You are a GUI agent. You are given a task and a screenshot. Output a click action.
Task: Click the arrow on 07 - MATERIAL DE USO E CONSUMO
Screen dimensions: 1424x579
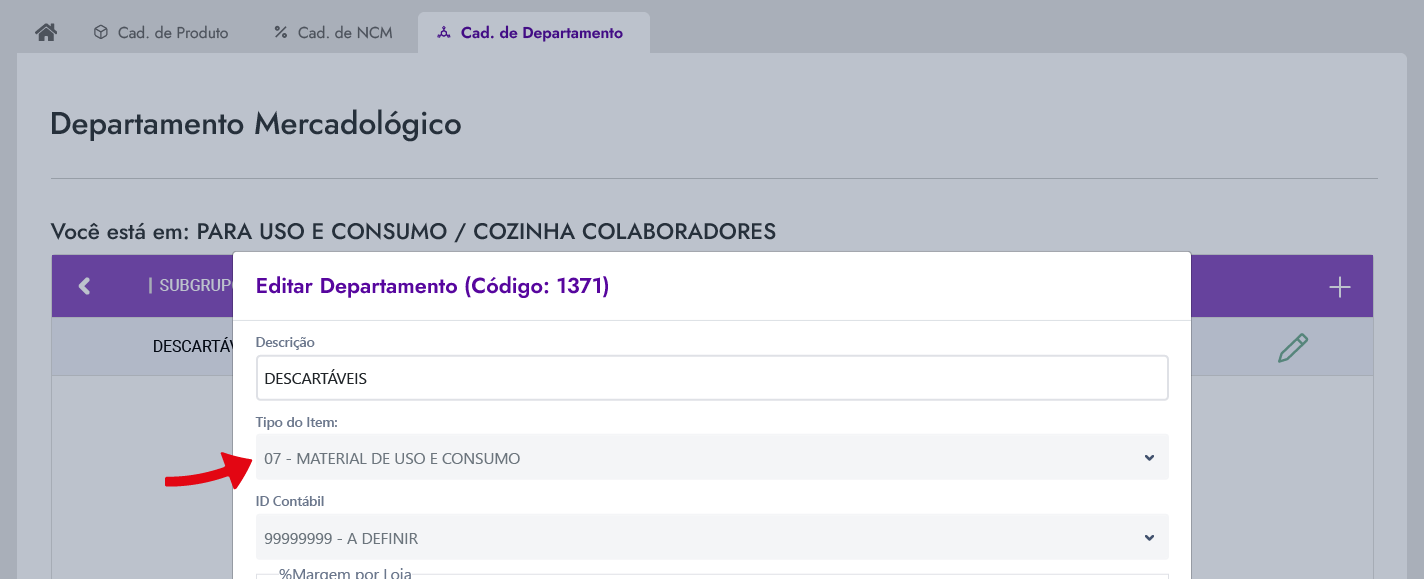[x=1149, y=458]
